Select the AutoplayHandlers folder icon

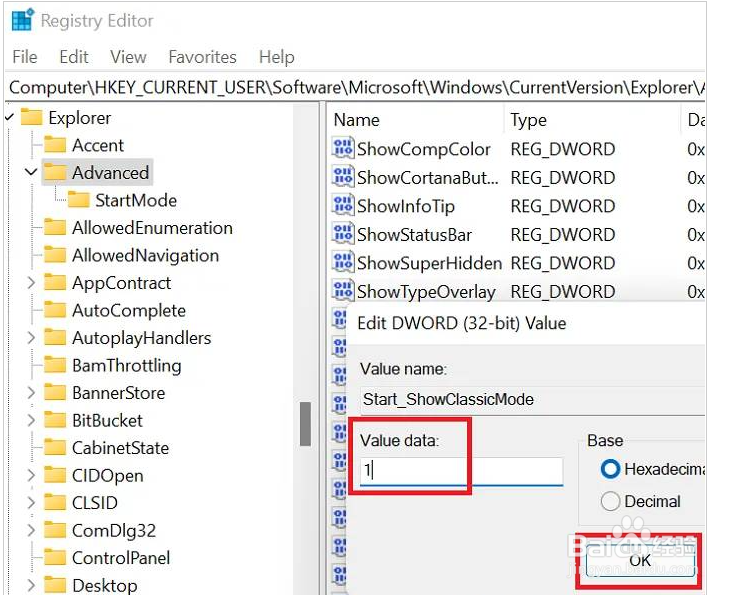(x=55, y=338)
